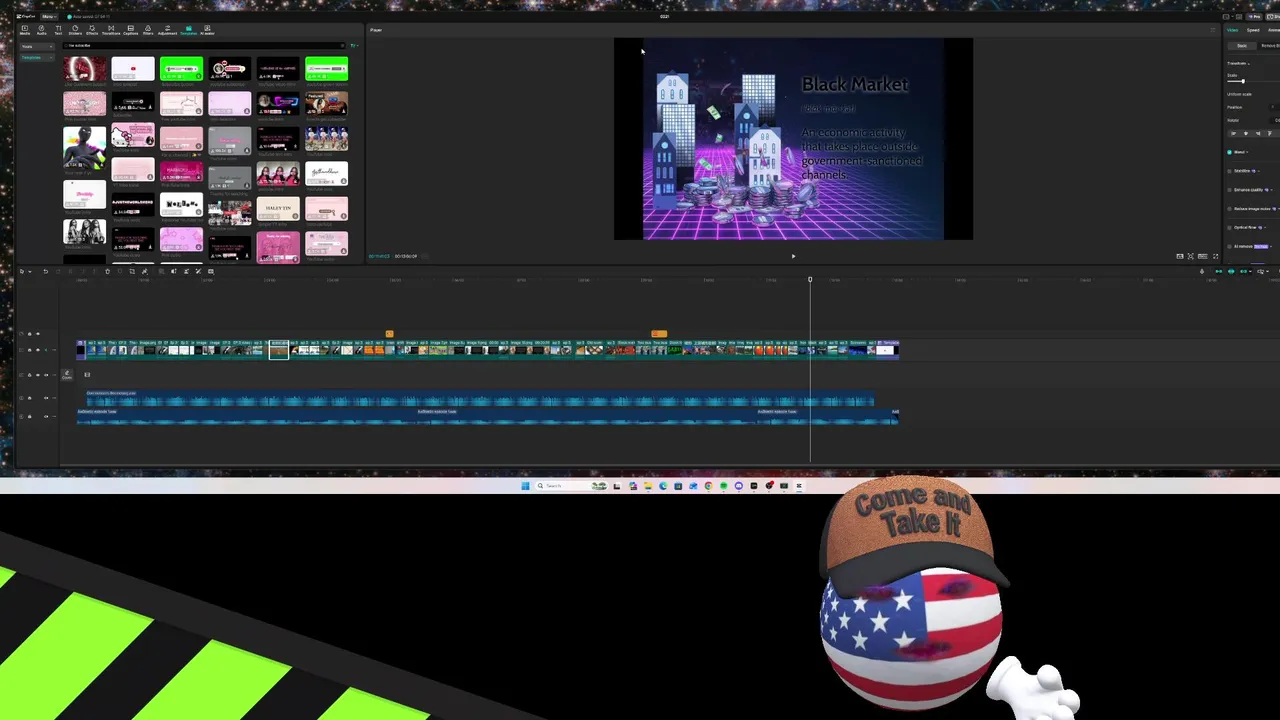Viewport: 1280px width, 720px height.
Task: Redo the last timeline edit
Action: pos(58,271)
